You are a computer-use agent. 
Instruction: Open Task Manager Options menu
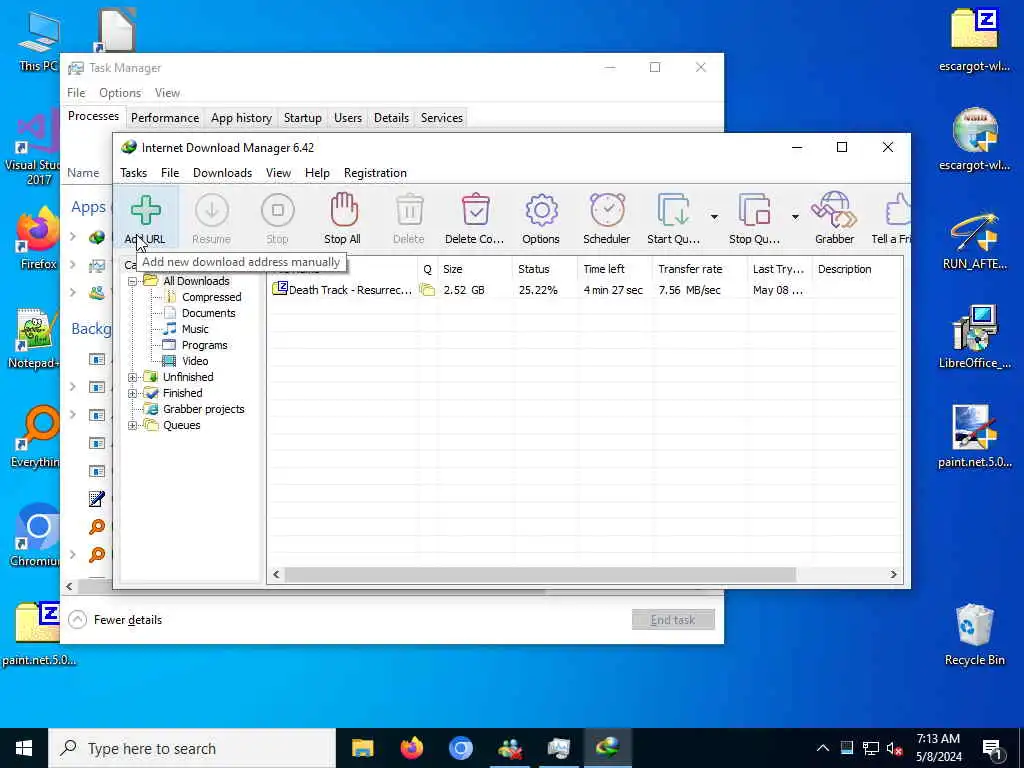coord(120,93)
